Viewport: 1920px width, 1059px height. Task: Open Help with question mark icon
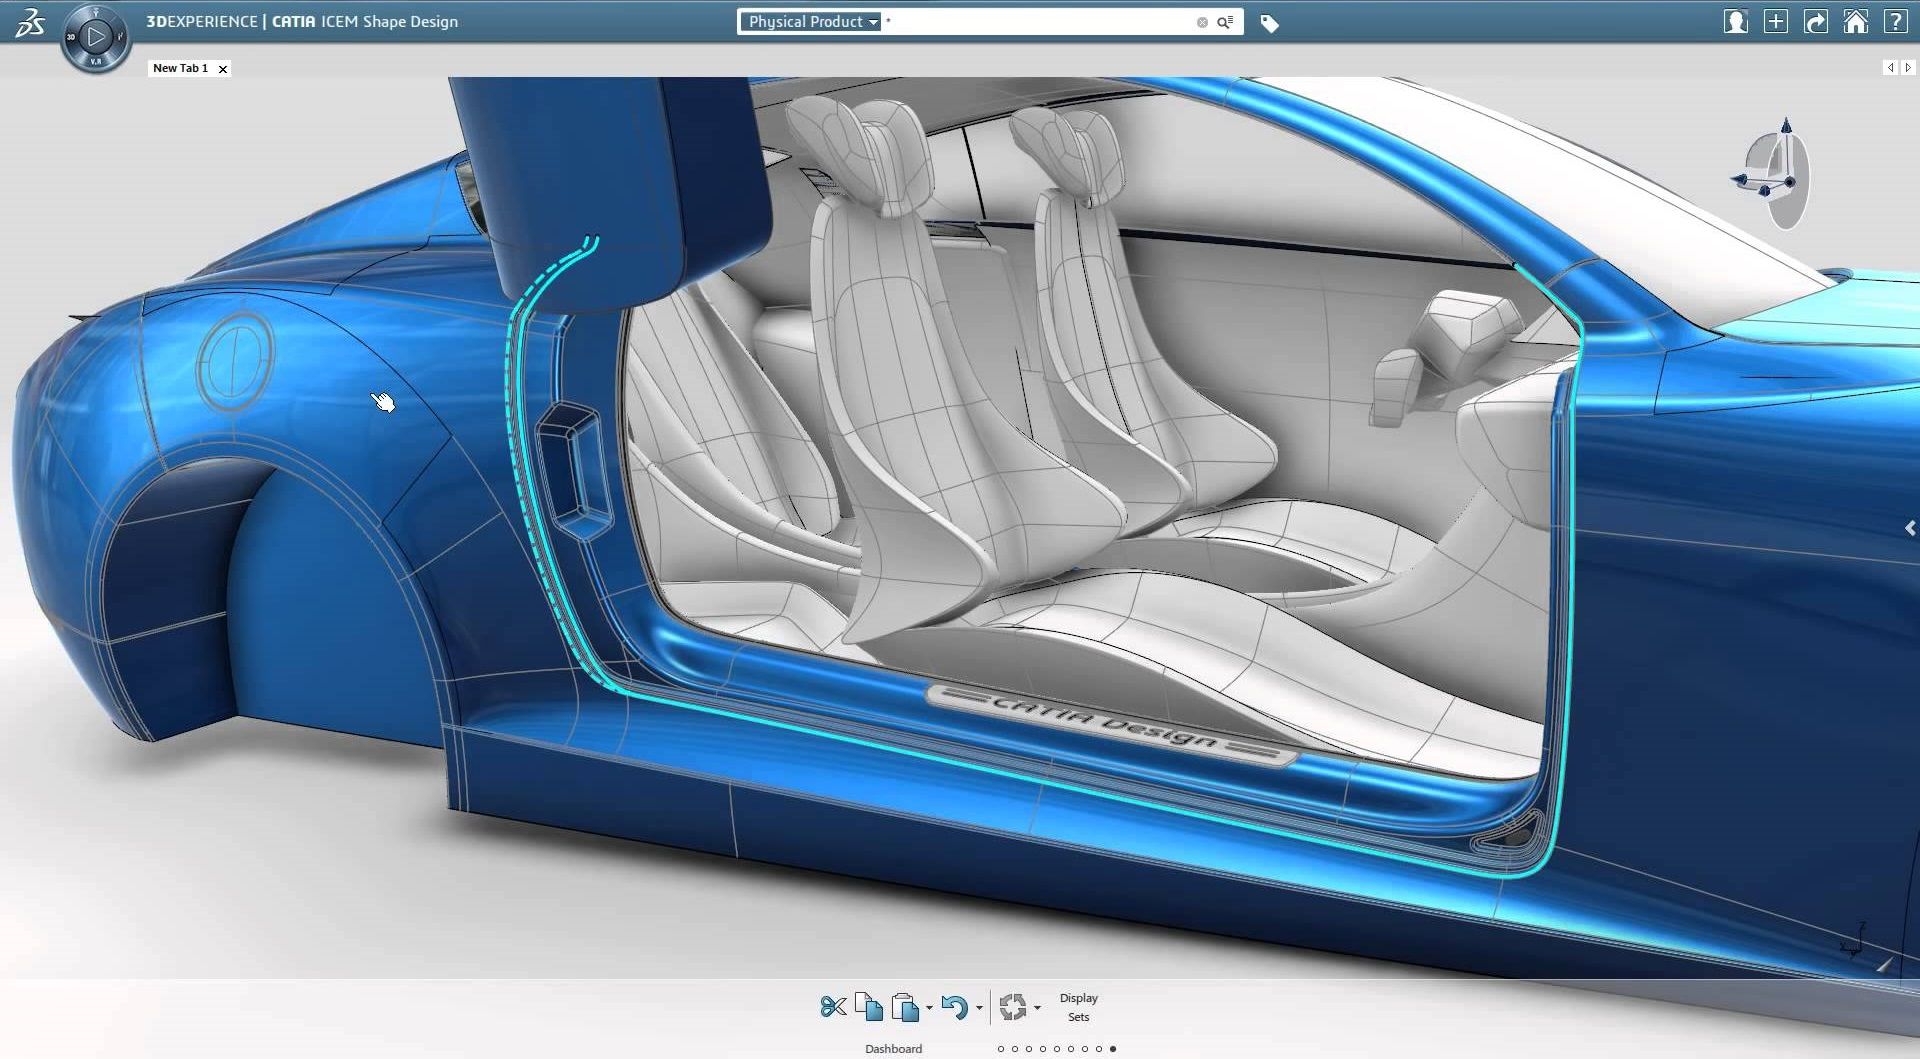coord(1895,22)
